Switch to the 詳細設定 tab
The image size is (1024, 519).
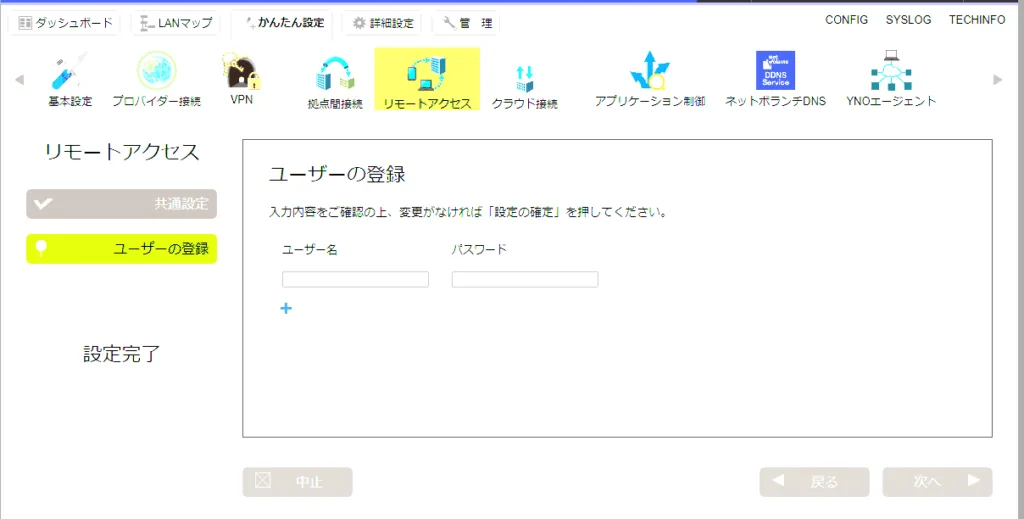(383, 23)
